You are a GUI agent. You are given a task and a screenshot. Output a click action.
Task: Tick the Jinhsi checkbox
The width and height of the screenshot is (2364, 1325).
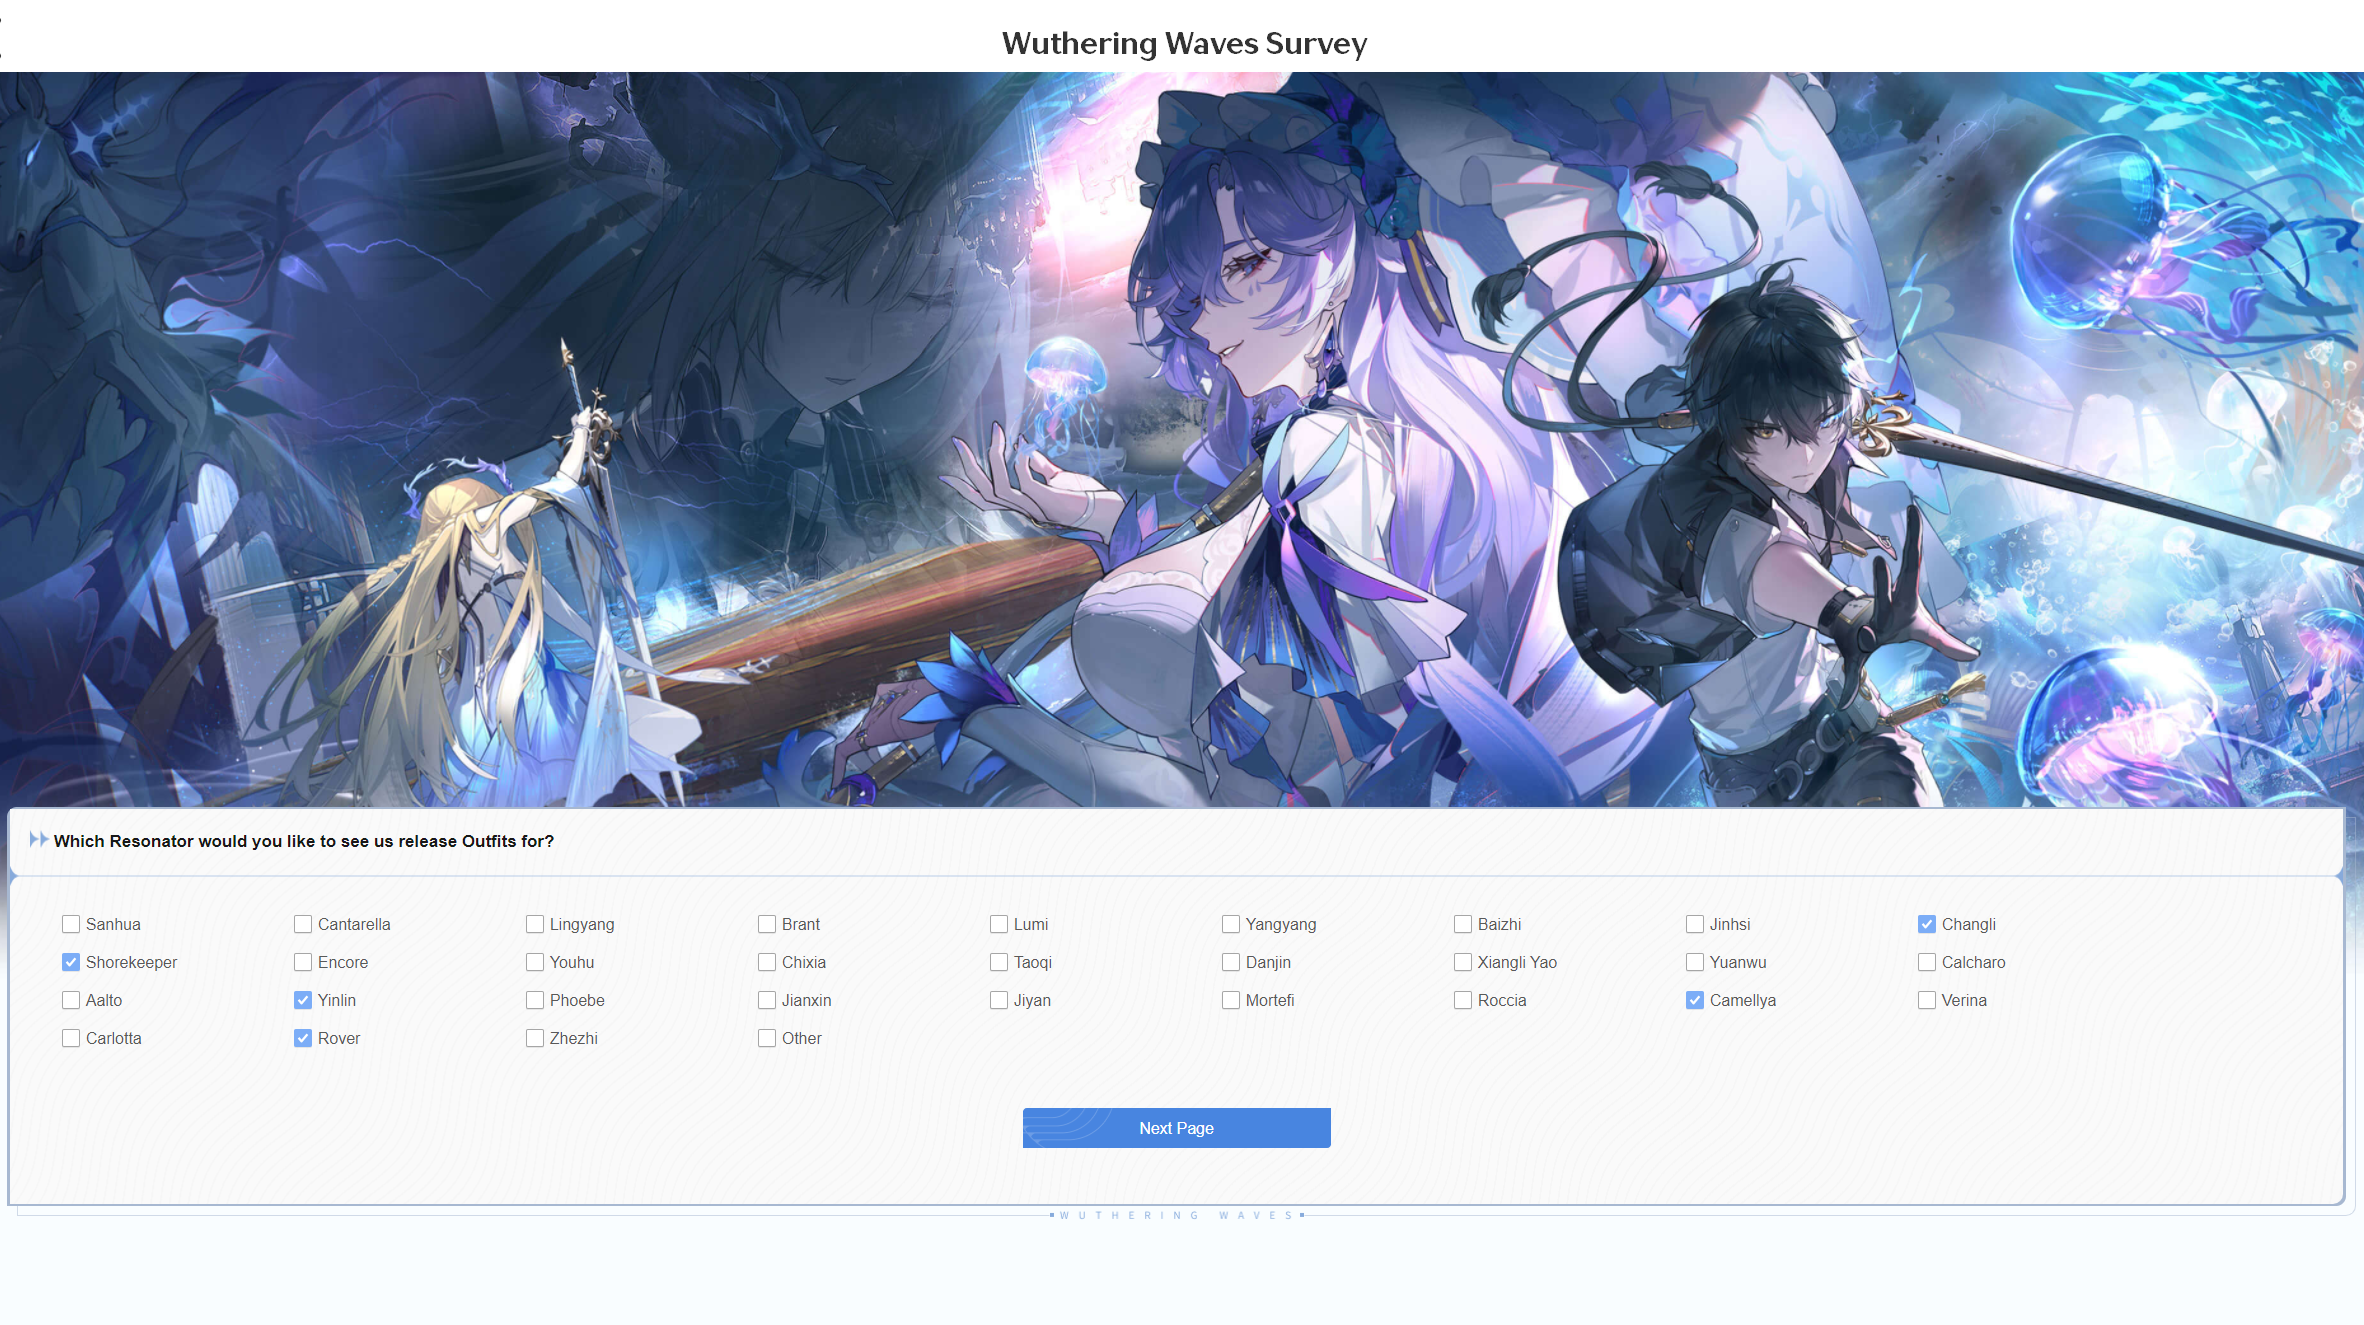(x=1695, y=924)
